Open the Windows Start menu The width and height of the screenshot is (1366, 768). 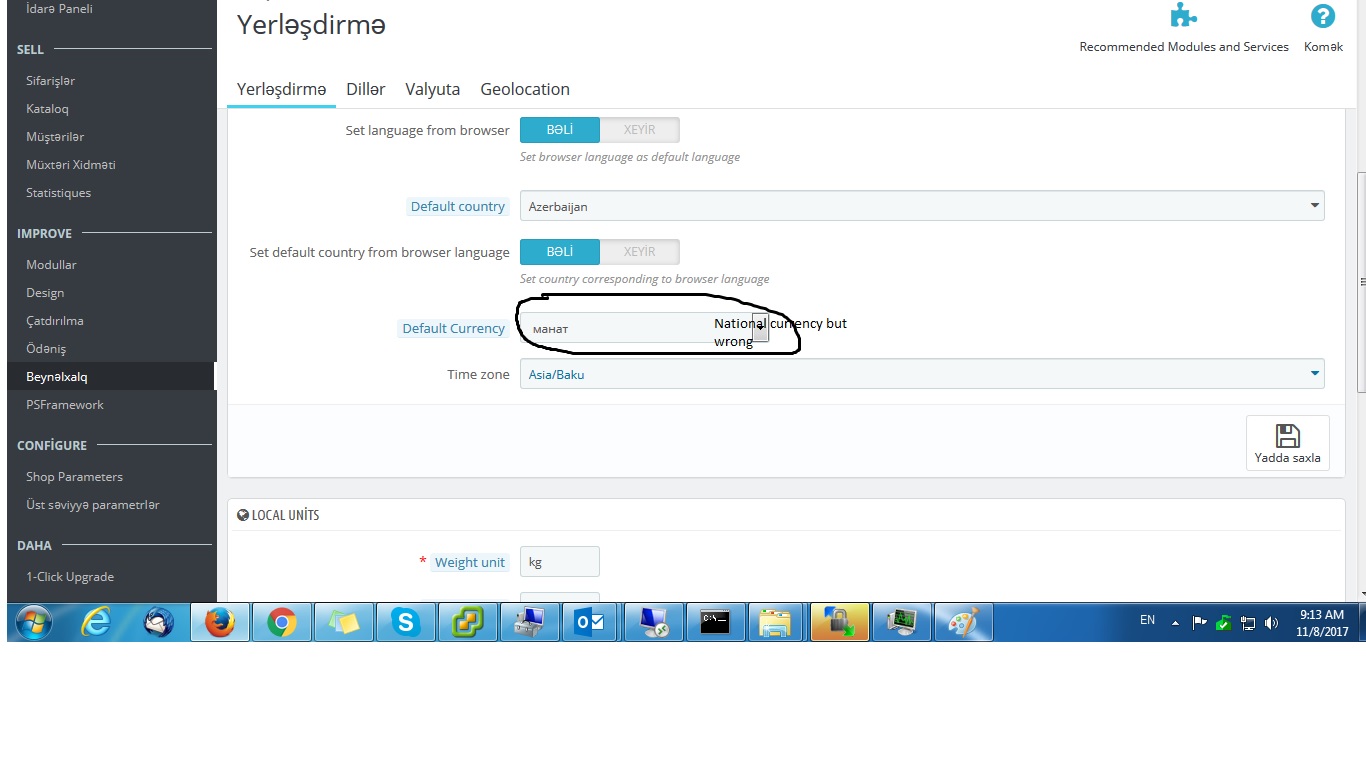(33, 622)
